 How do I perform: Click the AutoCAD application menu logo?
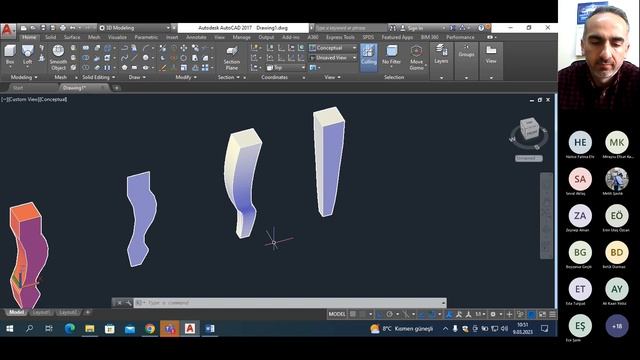click(x=7, y=31)
